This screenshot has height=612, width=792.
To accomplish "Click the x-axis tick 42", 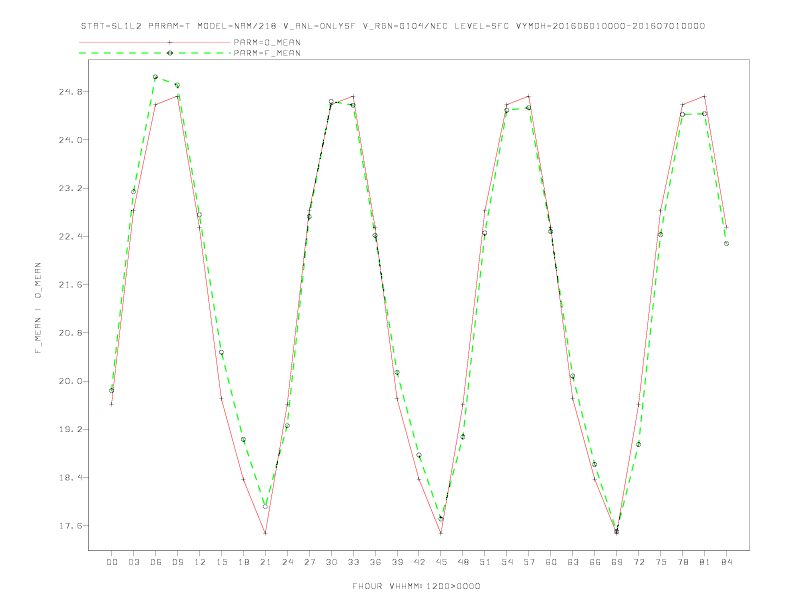I will (x=419, y=562).
